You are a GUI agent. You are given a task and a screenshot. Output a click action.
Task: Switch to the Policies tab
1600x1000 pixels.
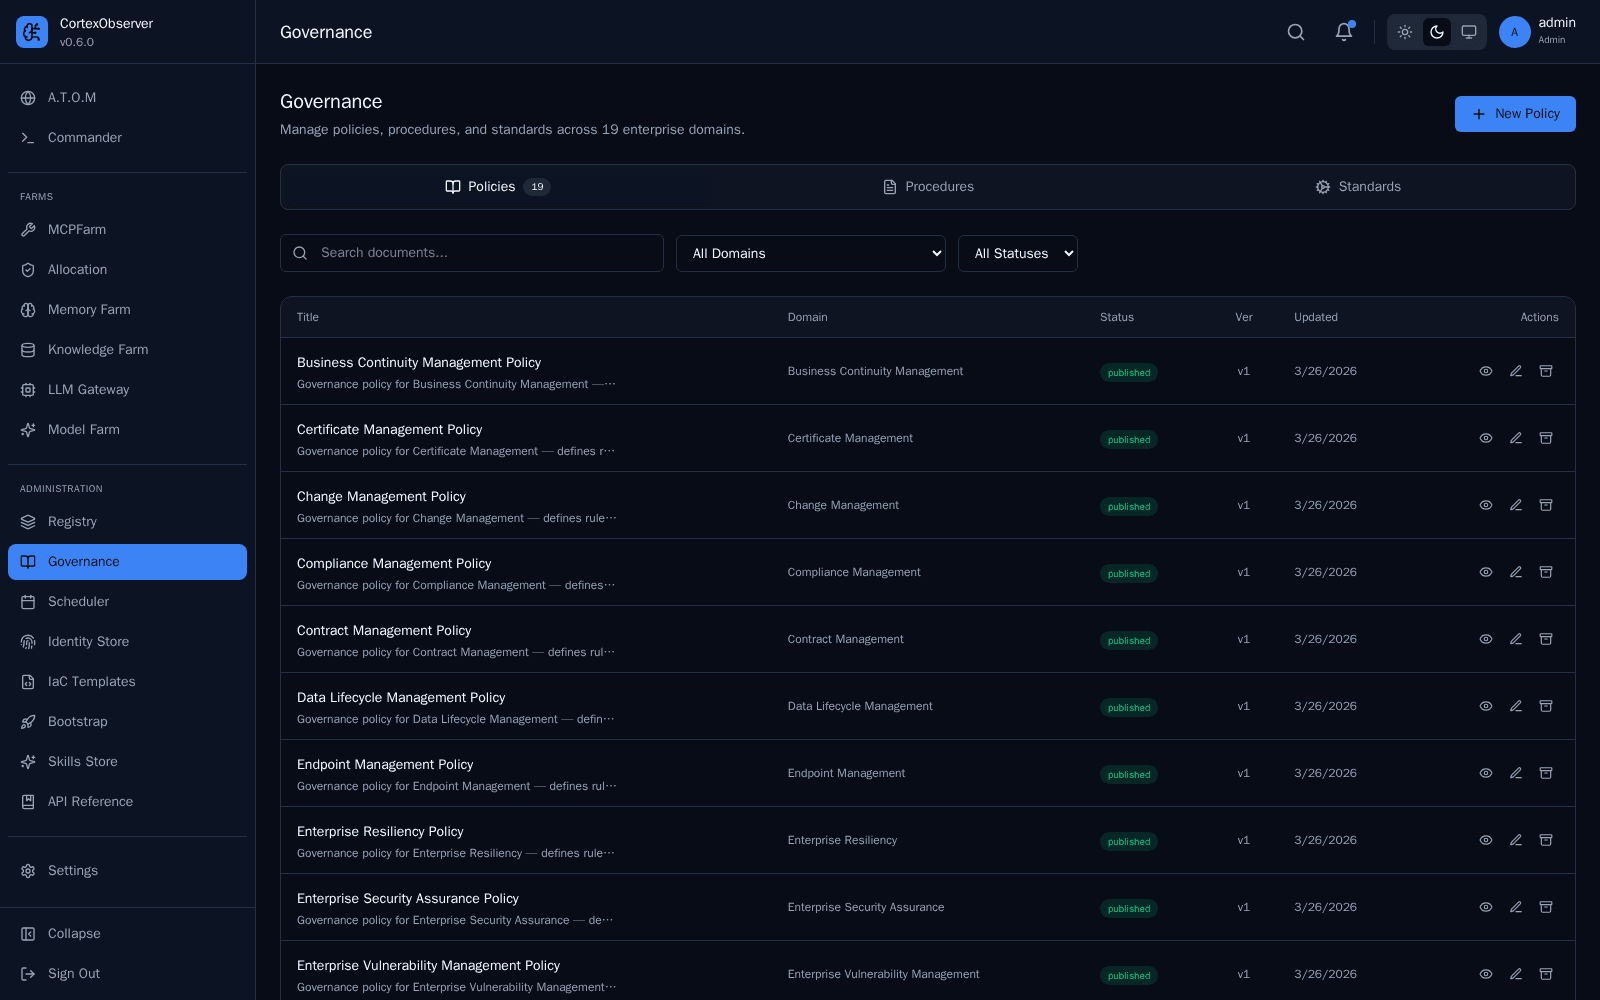pyautogui.click(x=497, y=187)
